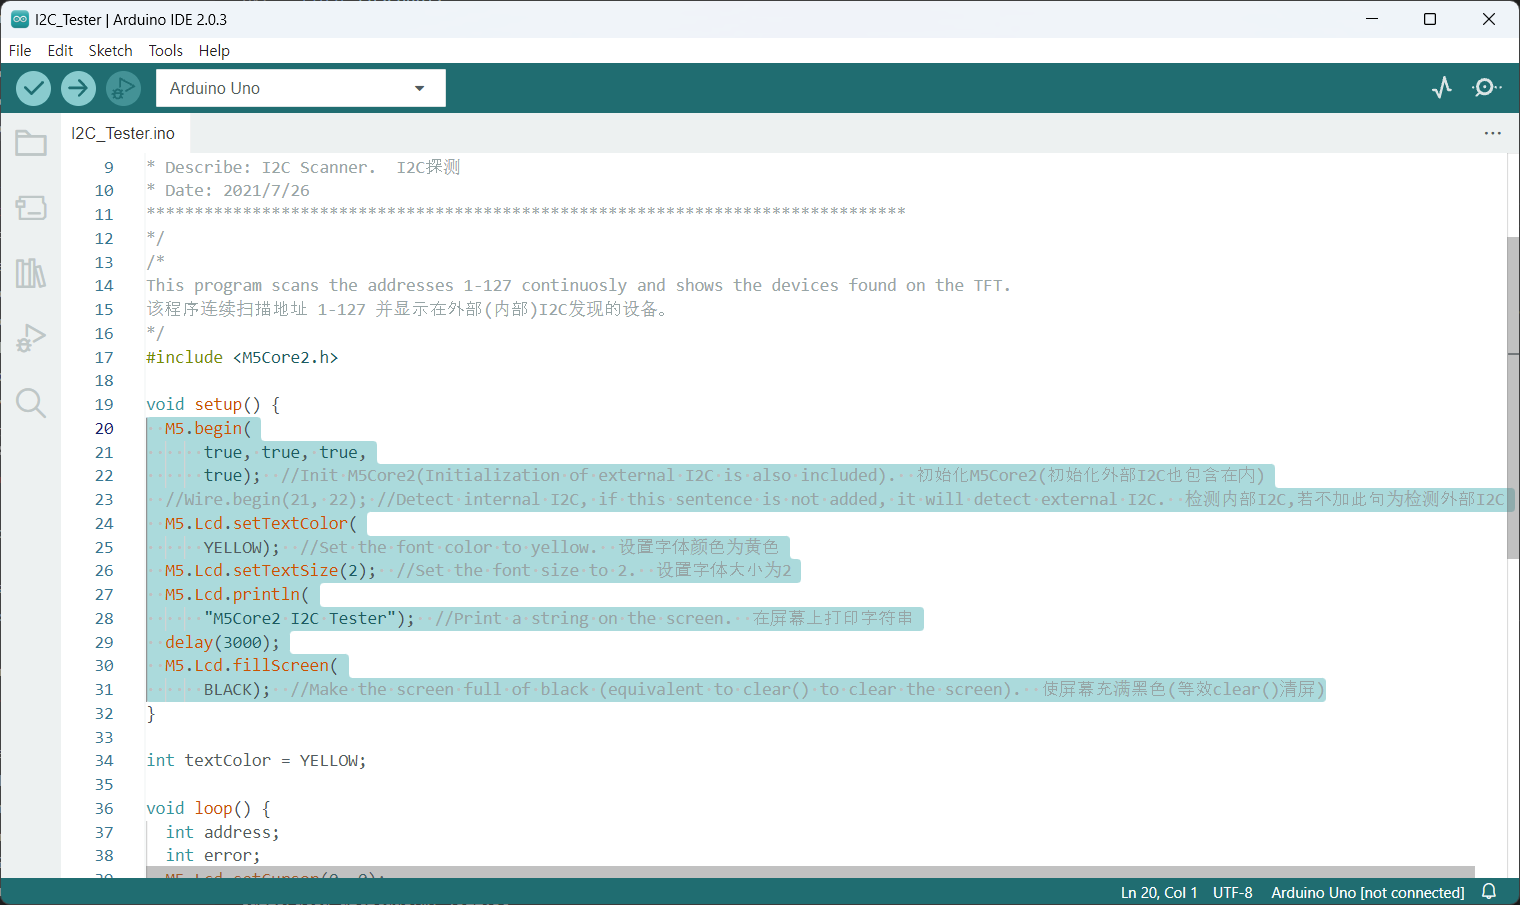
Task: Click the UTF-8 encoding status entry
Action: coord(1233,892)
